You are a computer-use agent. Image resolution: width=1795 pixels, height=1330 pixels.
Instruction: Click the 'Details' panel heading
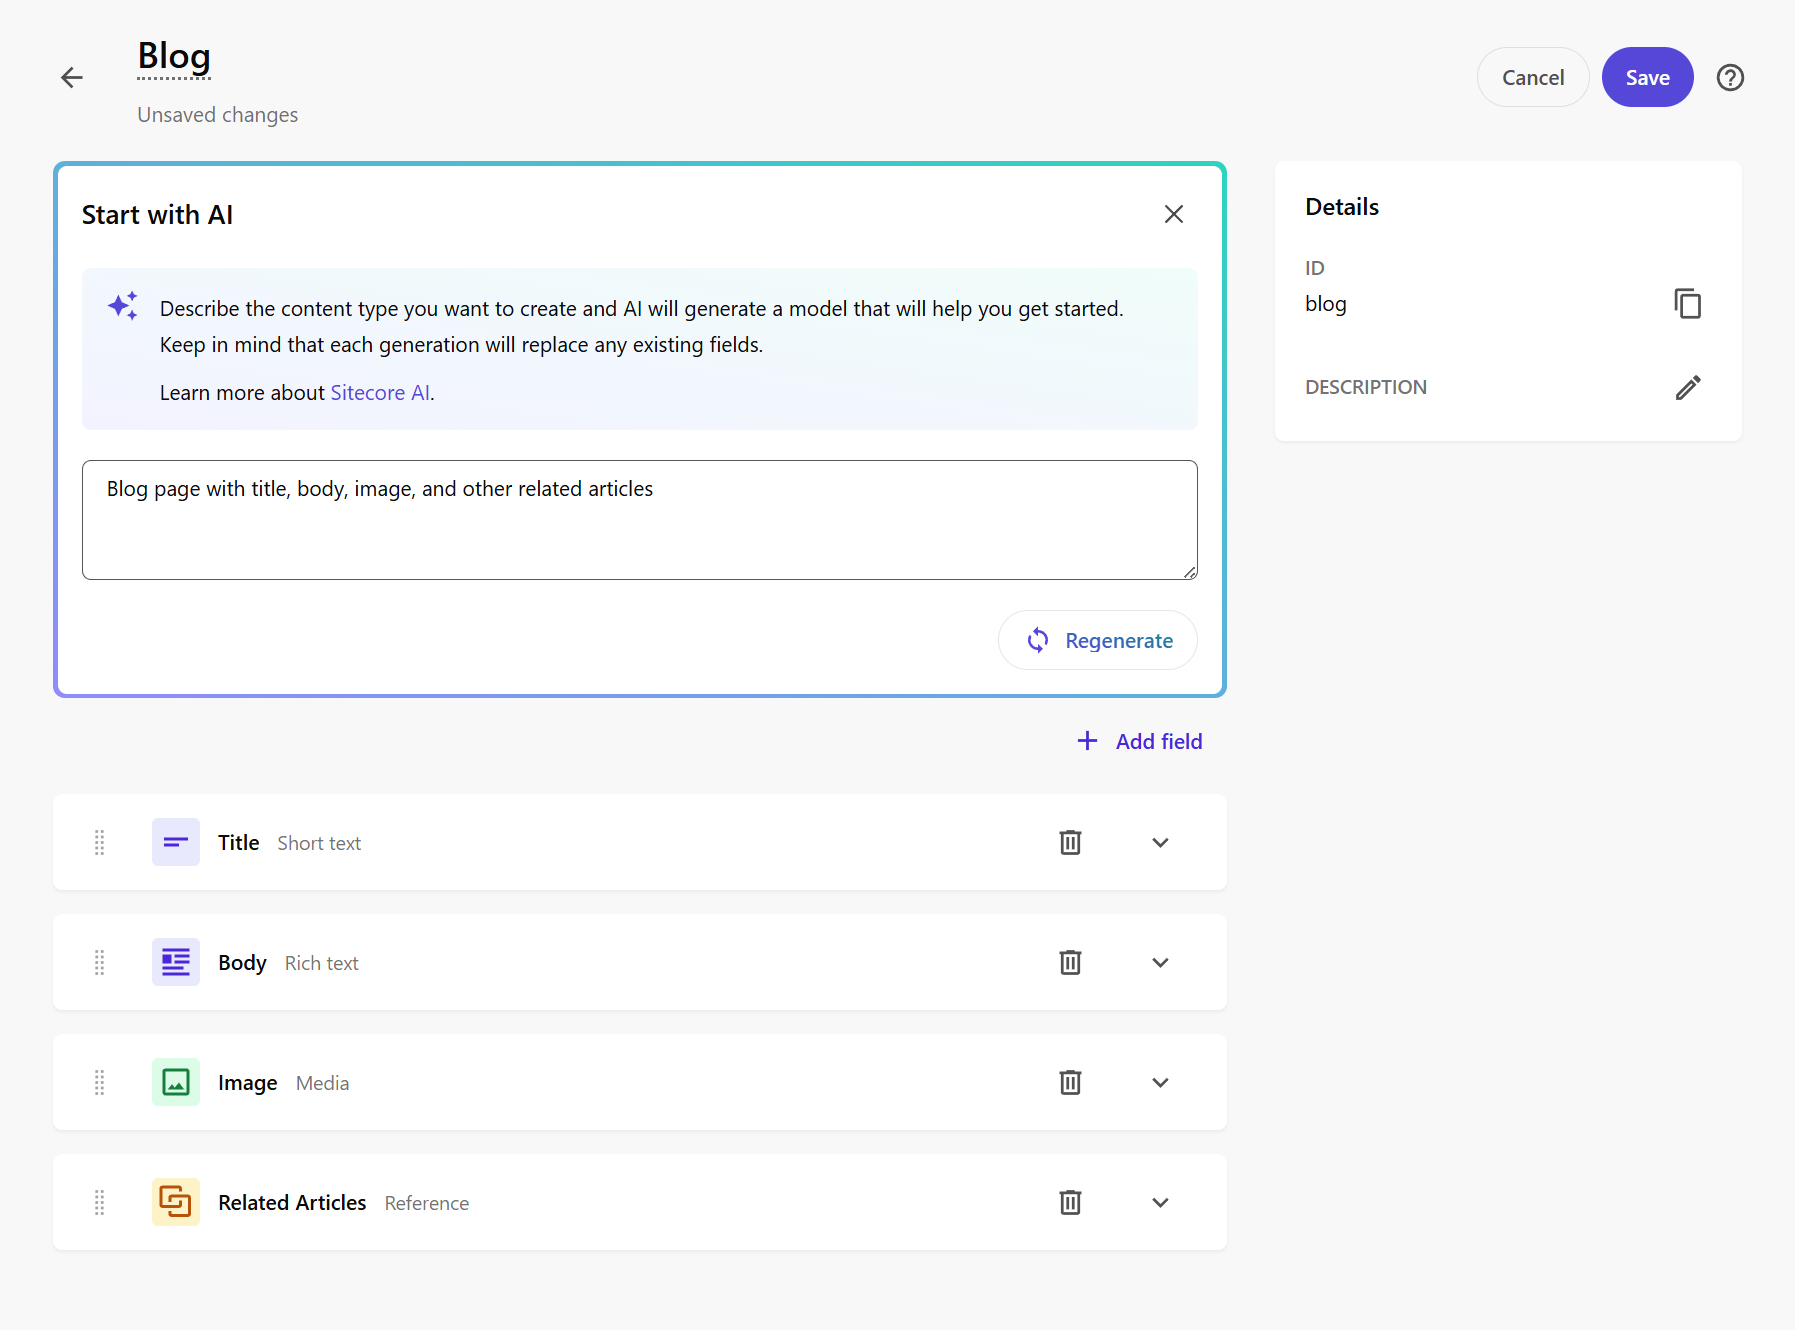(x=1342, y=207)
